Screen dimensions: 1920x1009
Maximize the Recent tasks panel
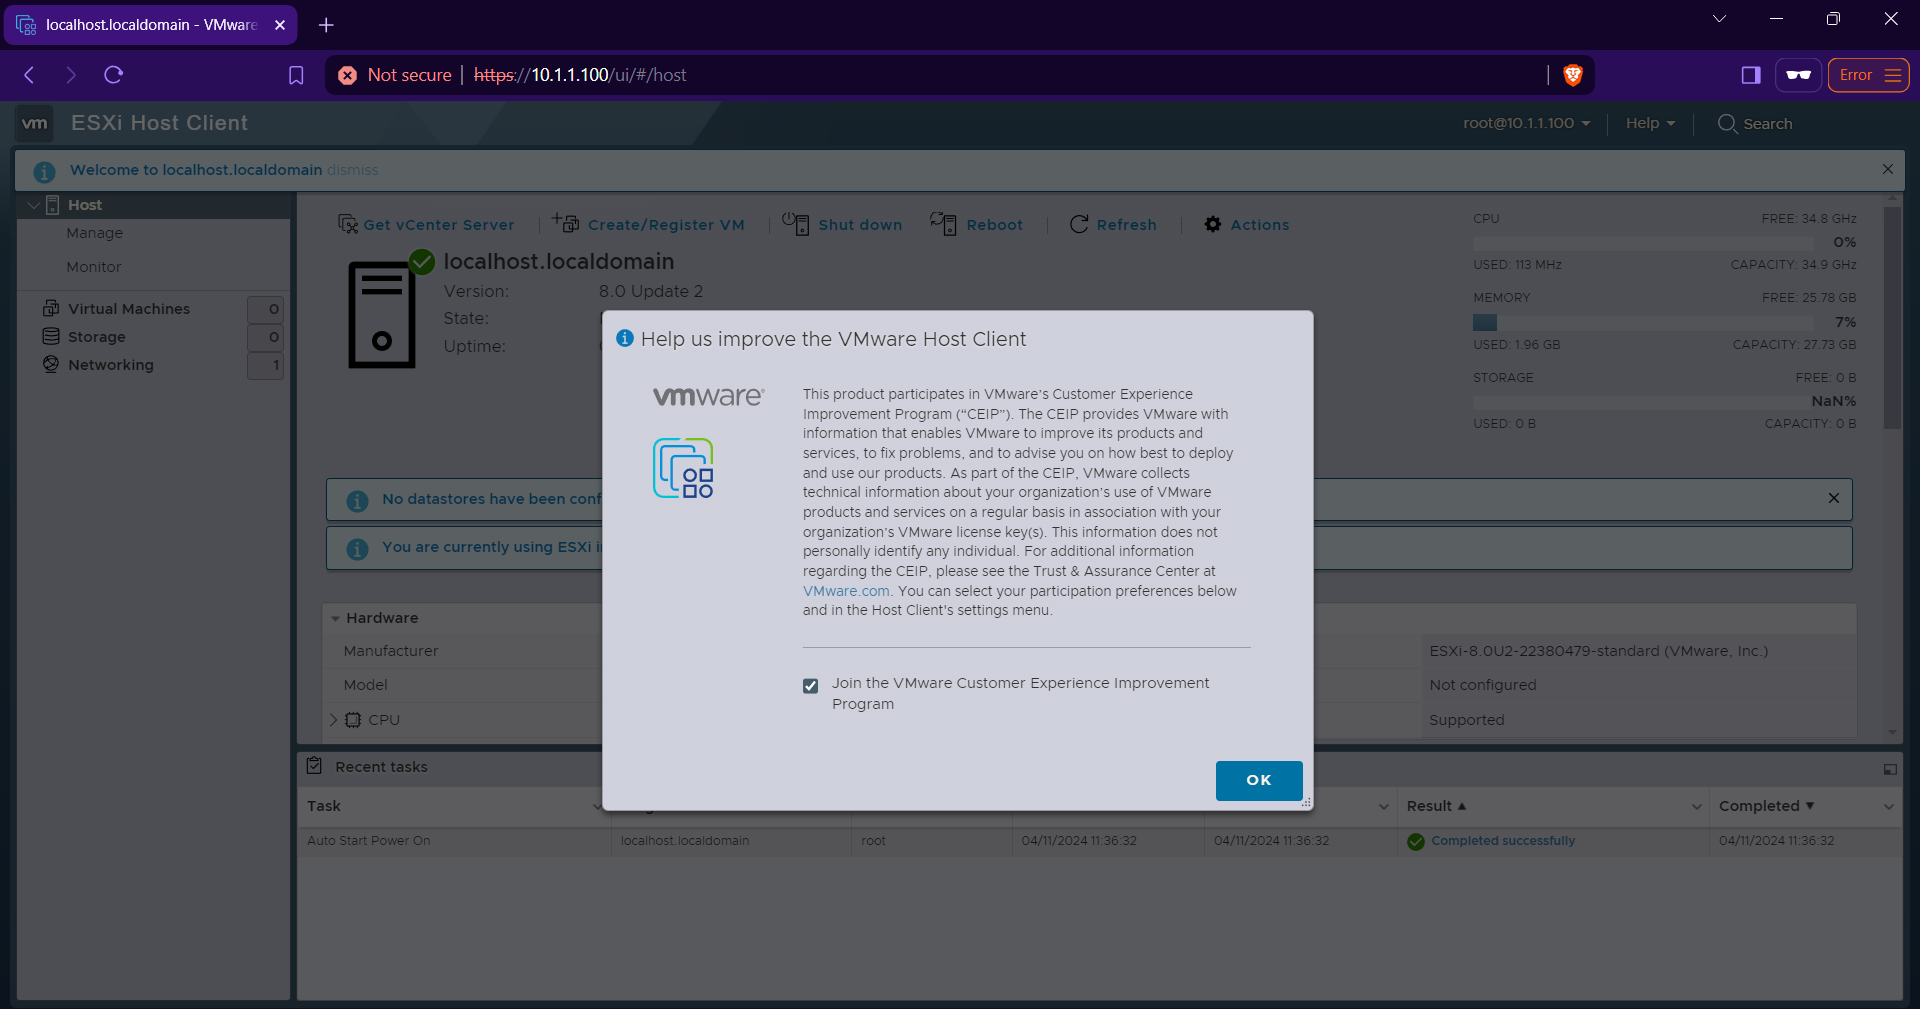pyautogui.click(x=1890, y=769)
